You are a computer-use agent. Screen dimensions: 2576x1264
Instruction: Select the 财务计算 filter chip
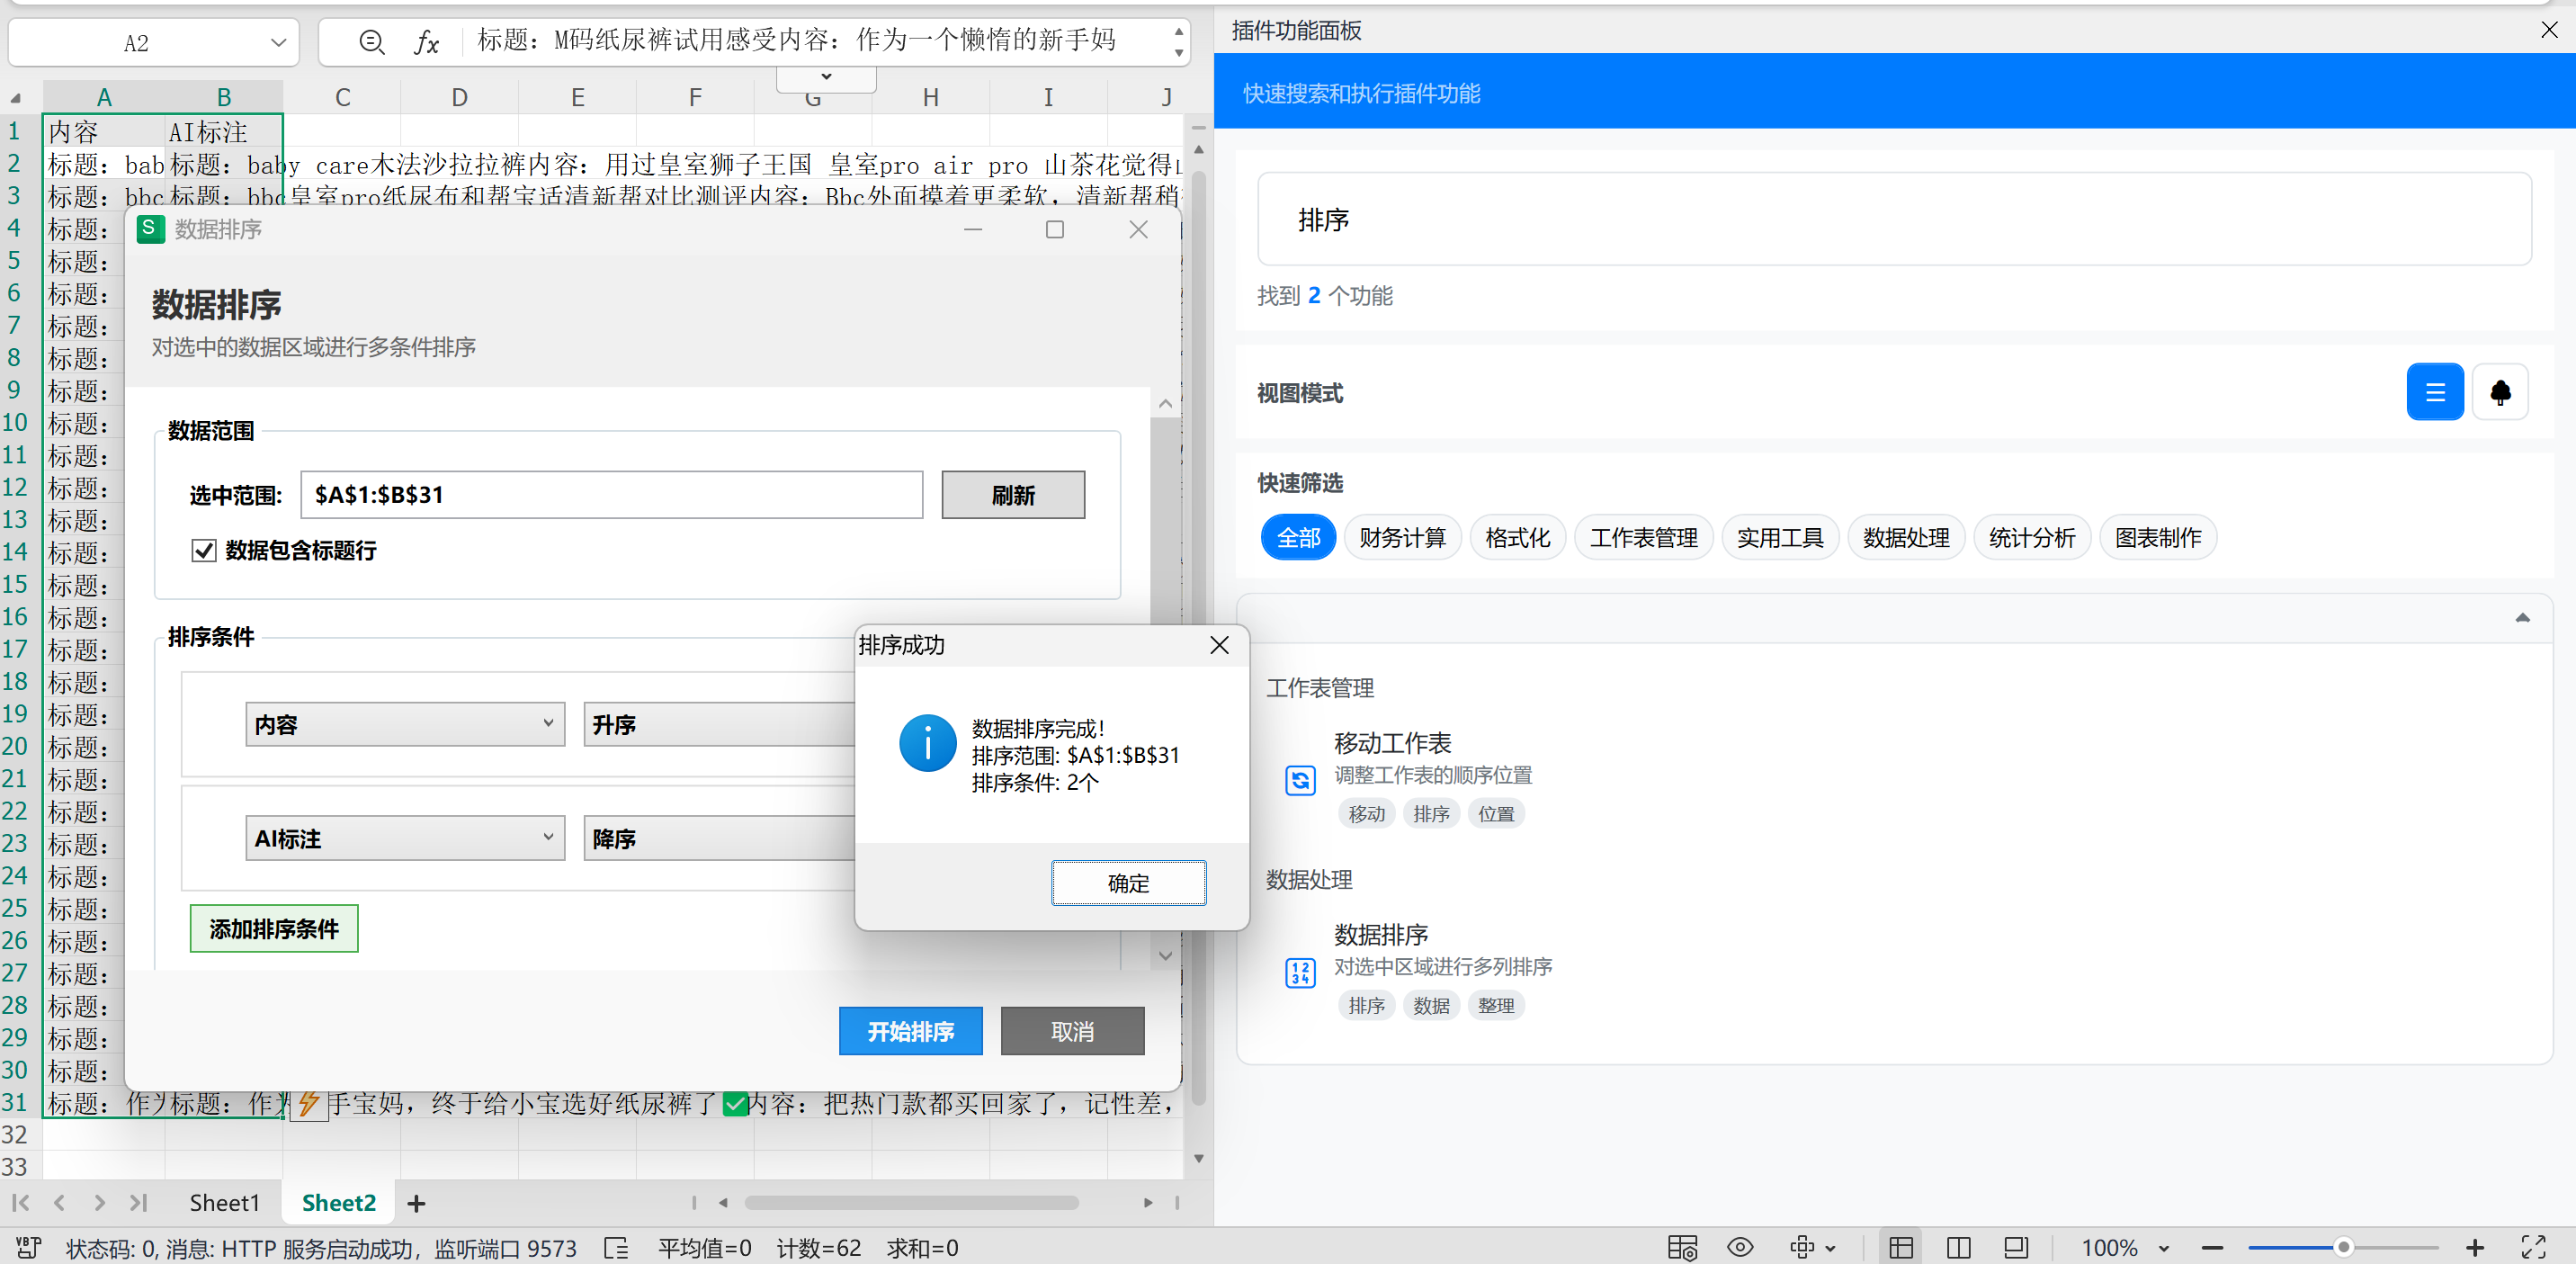tap(1401, 538)
